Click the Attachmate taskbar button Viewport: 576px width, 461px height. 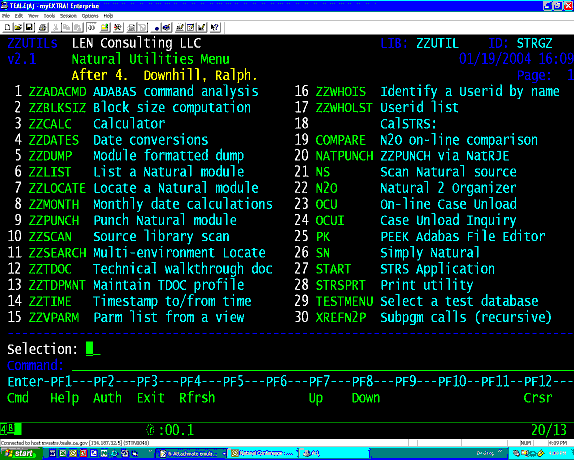click(x=190, y=454)
